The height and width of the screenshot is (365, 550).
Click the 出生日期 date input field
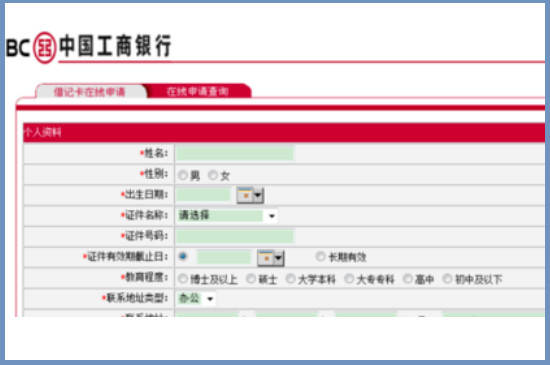click(203, 195)
